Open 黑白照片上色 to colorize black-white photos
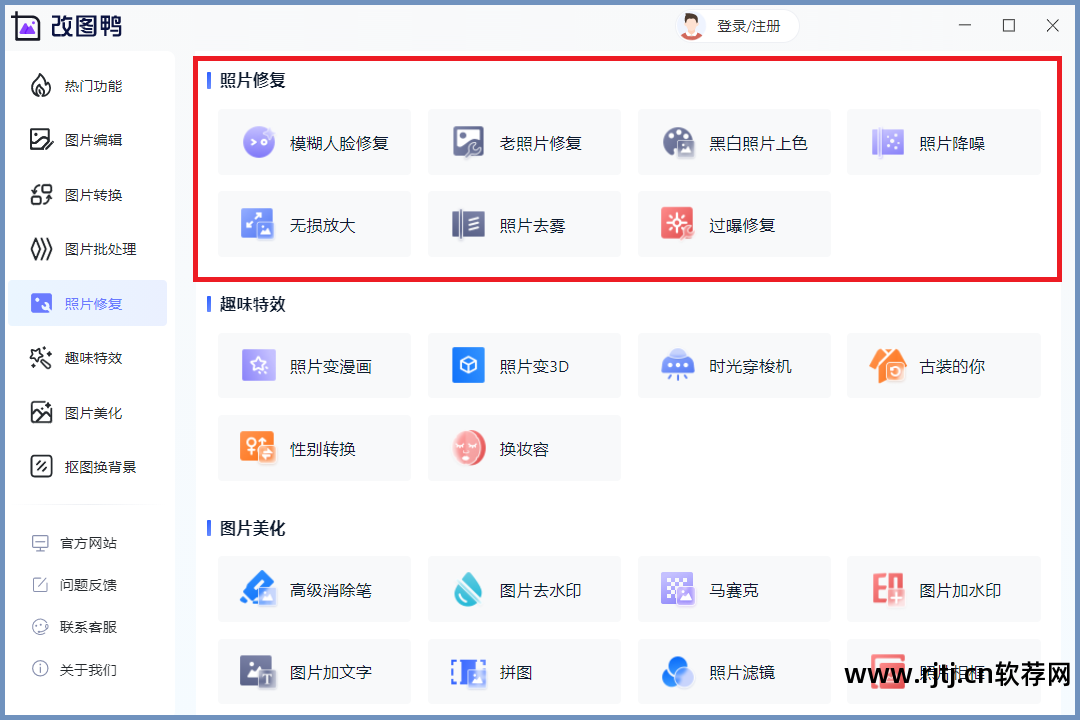1080x720 pixels. (734, 142)
